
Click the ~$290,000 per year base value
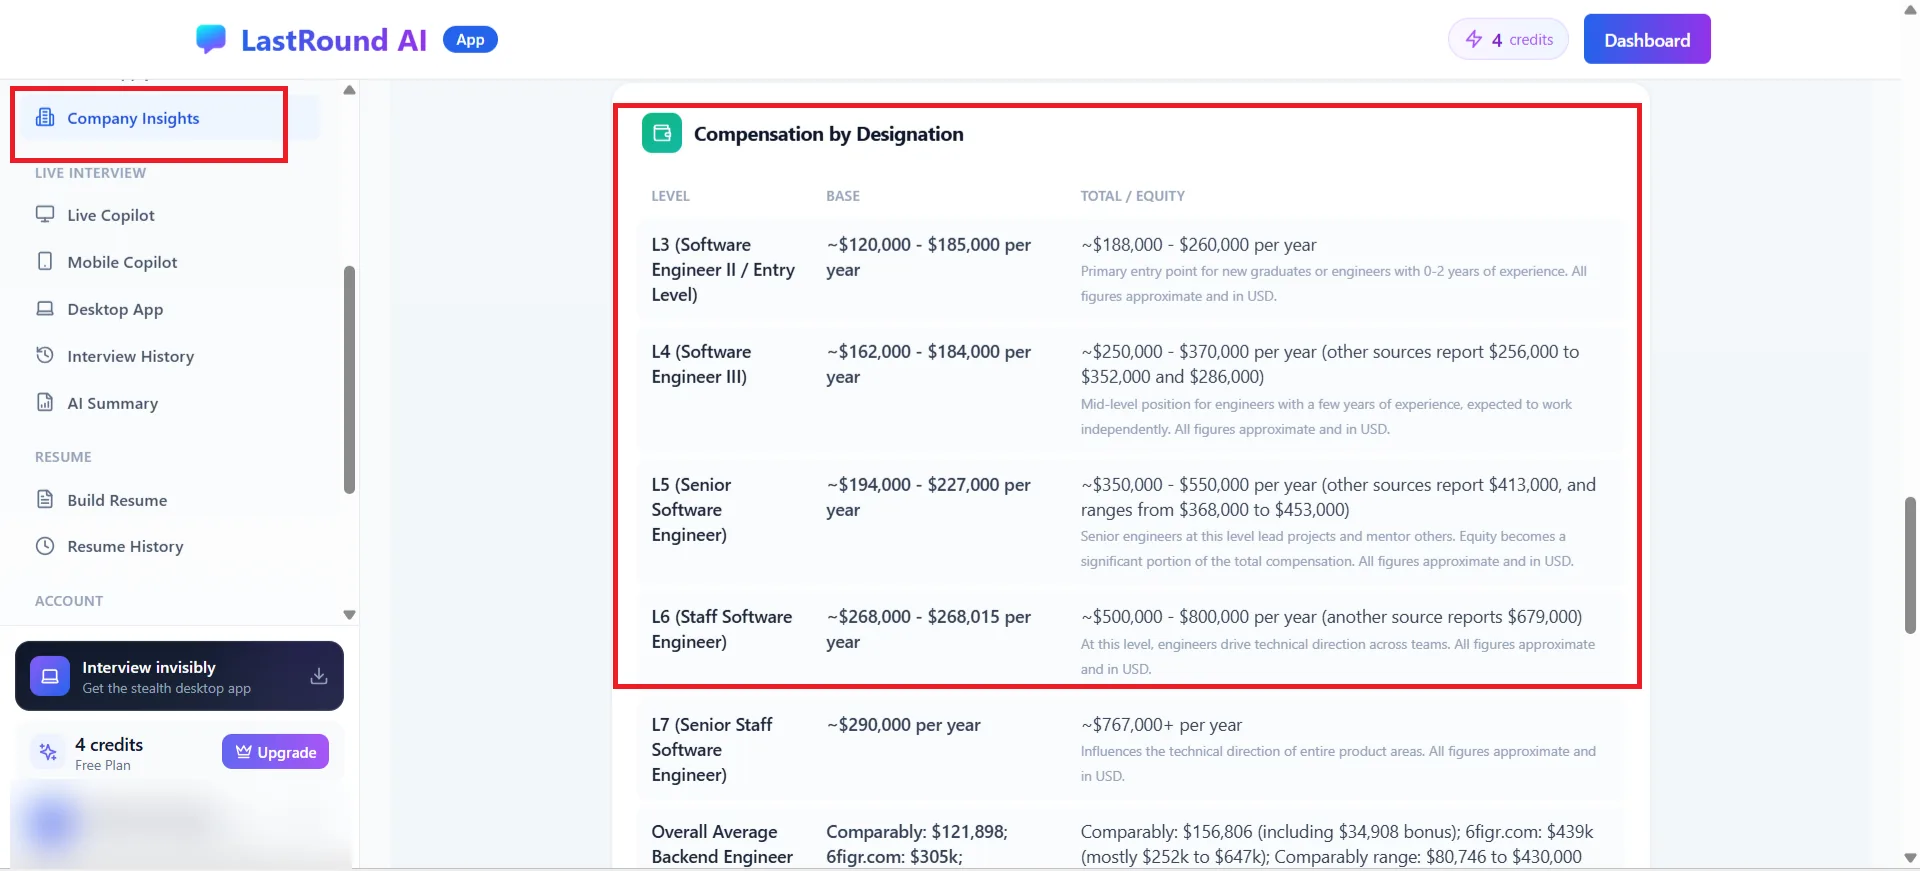[x=903, y=725]
